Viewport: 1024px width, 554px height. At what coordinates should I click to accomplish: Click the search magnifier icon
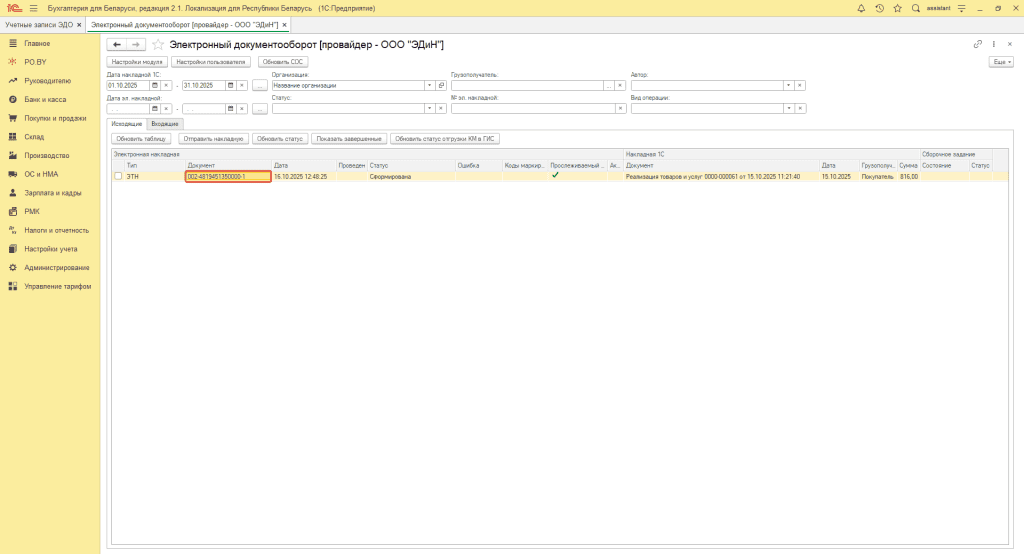[915, 8]
